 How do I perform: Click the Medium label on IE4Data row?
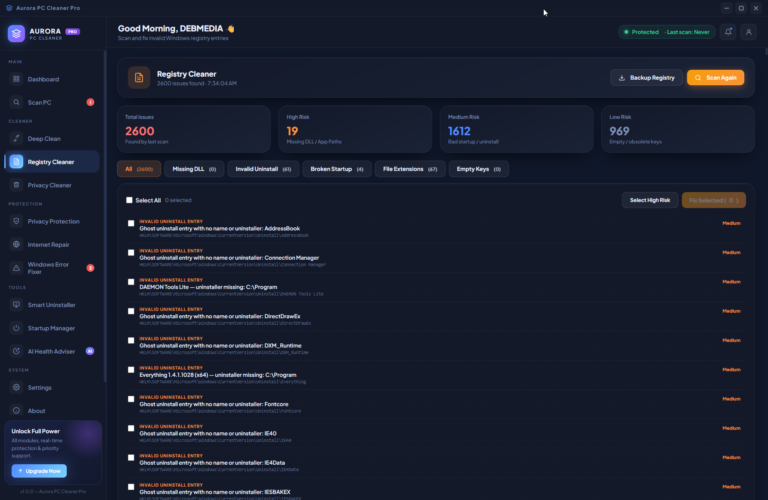coord(731,457)
